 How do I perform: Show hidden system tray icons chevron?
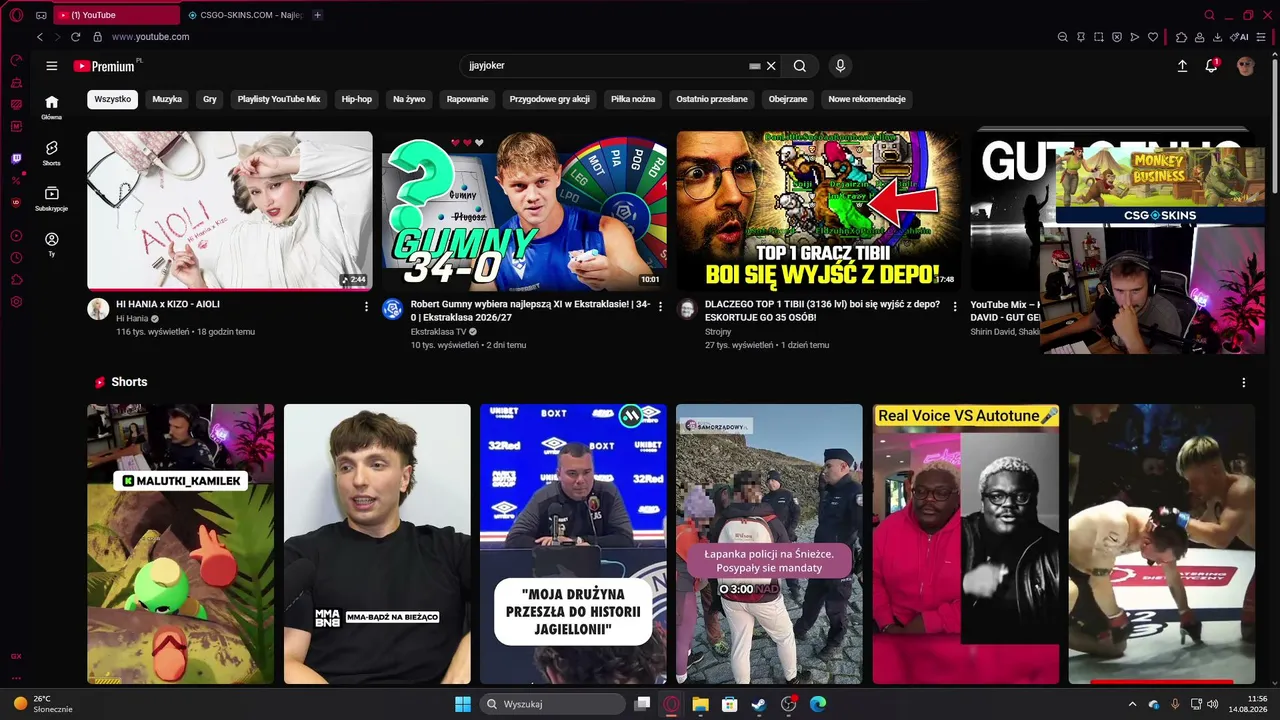(1132, 704)
